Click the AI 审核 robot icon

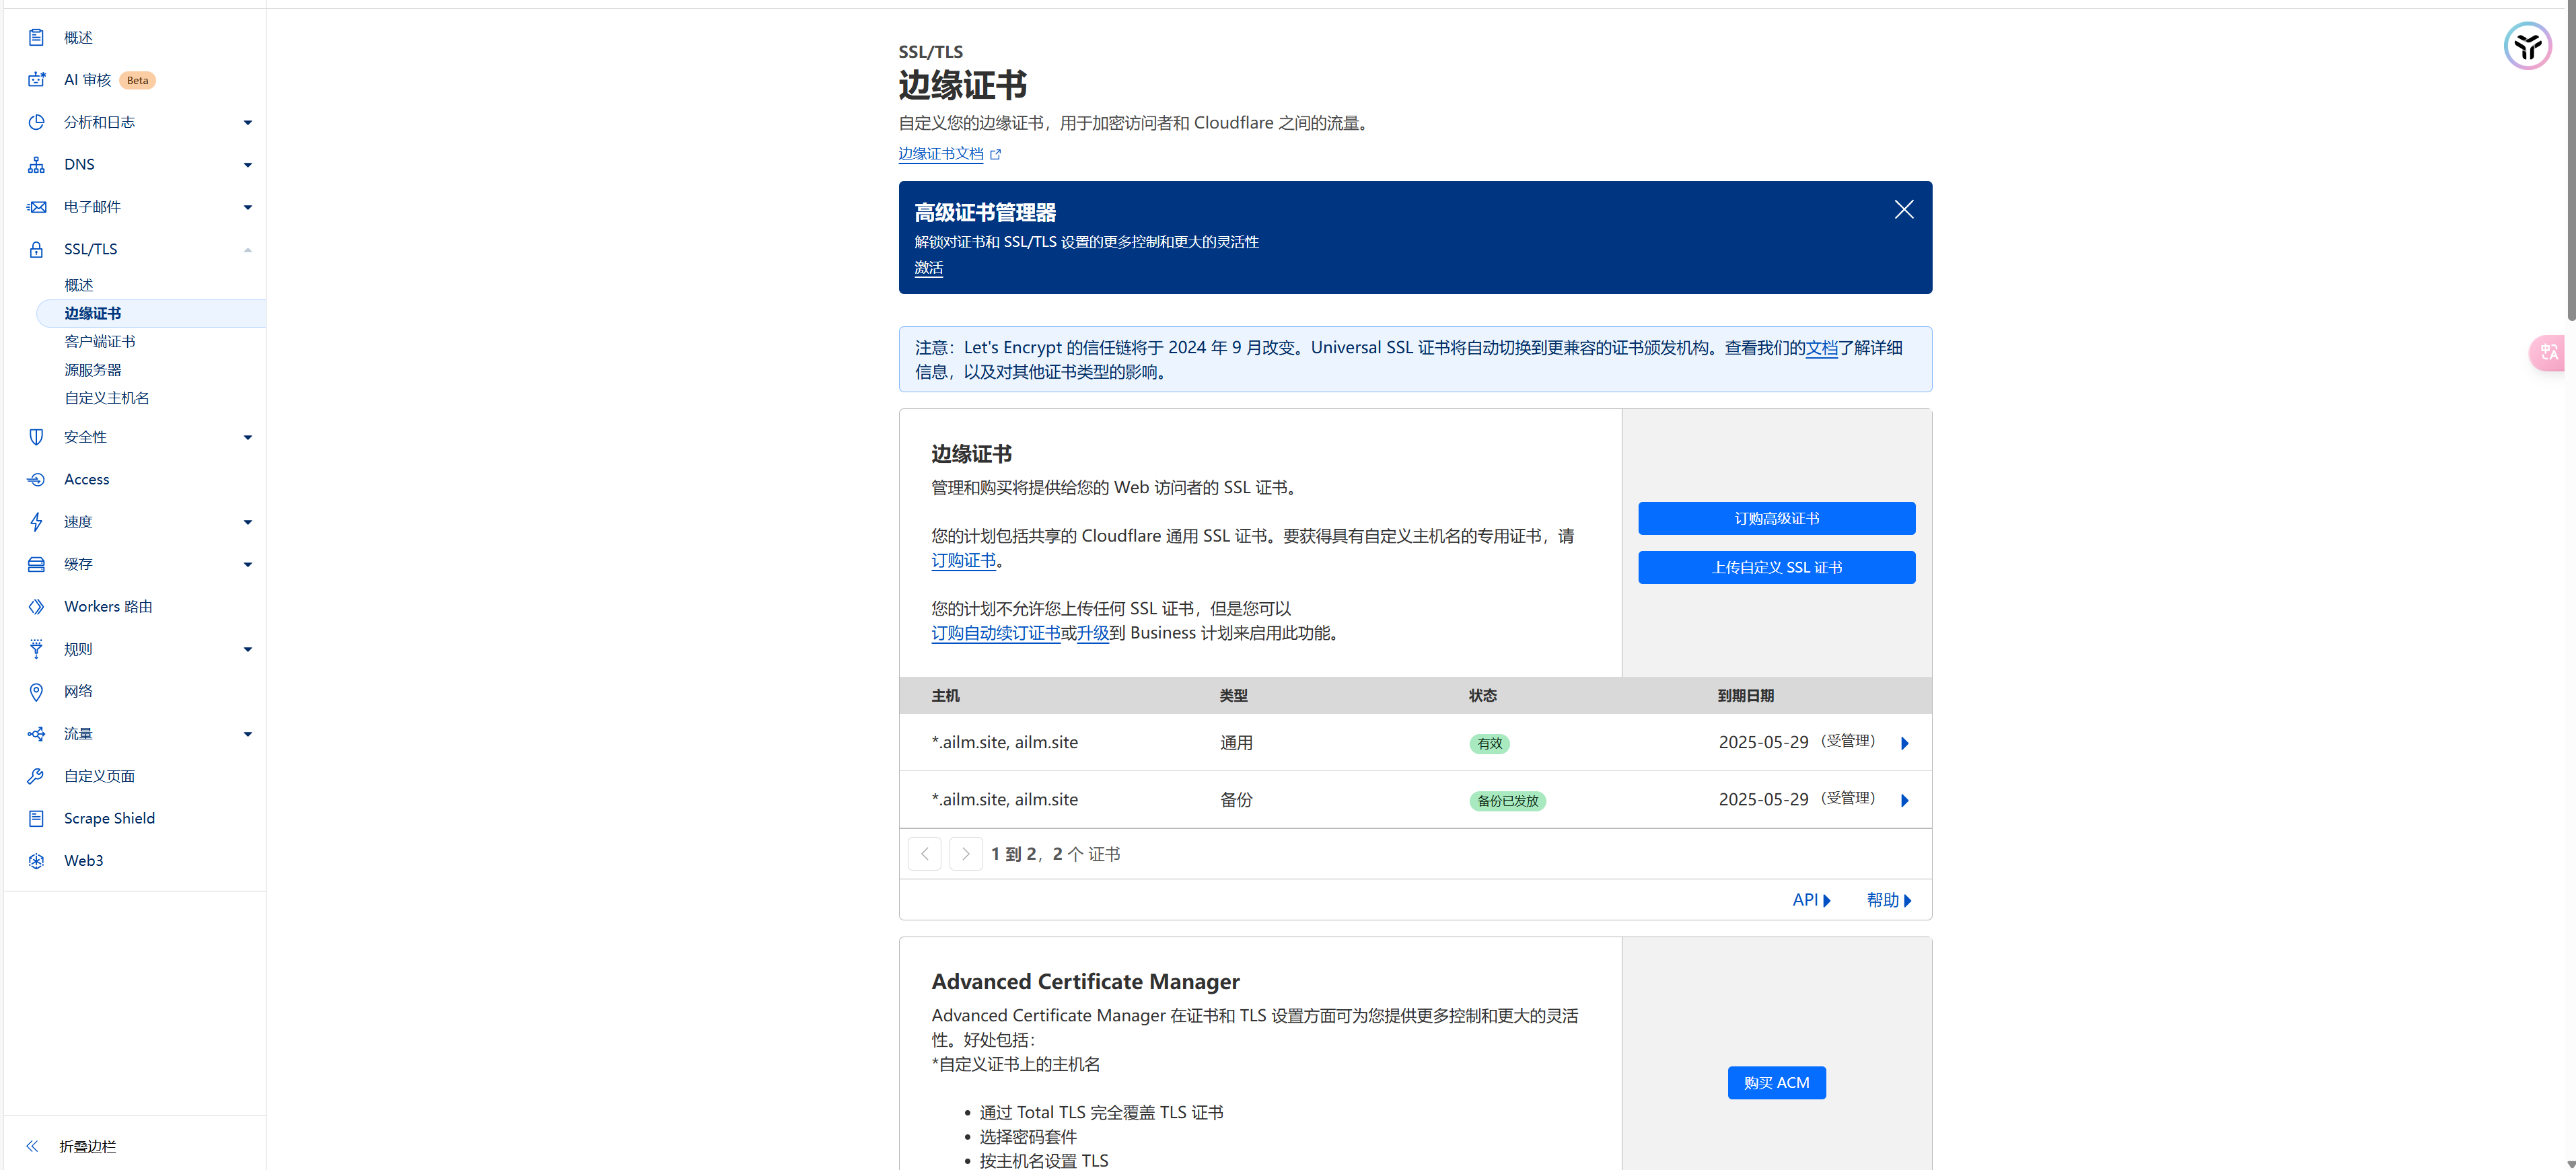(36, 80)
